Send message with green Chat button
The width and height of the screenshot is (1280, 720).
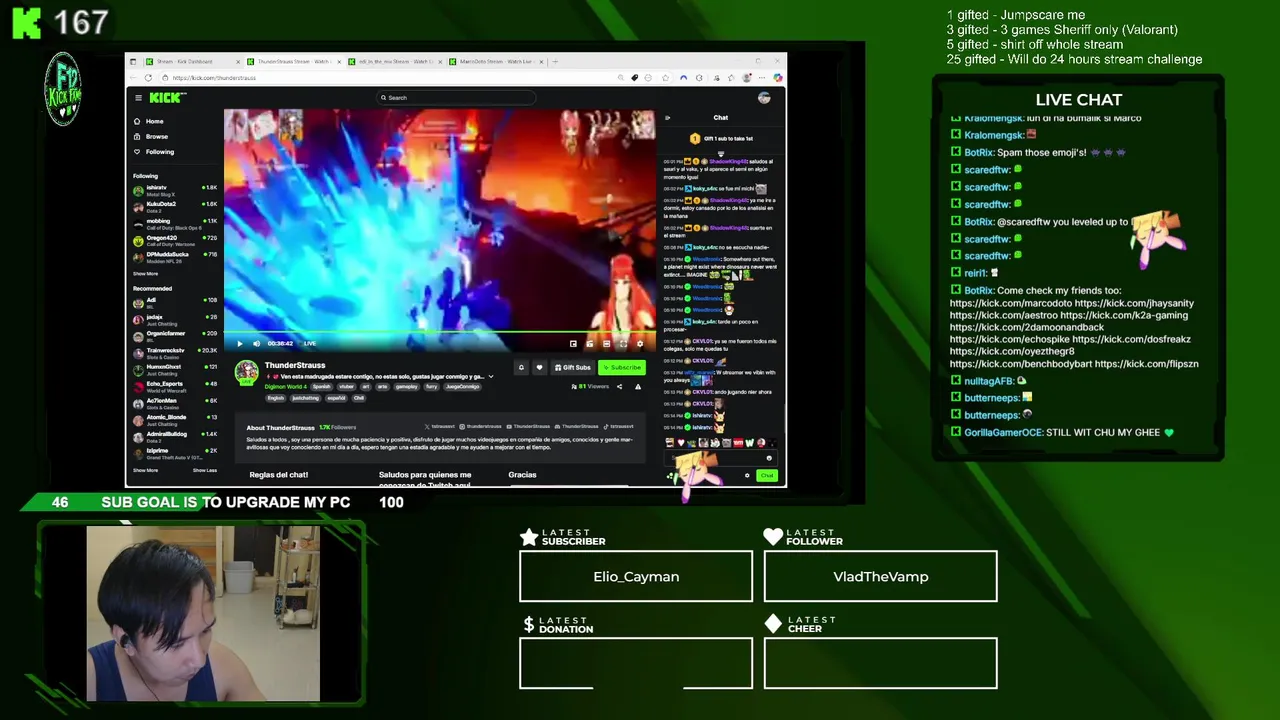click(x=767, y=475)
